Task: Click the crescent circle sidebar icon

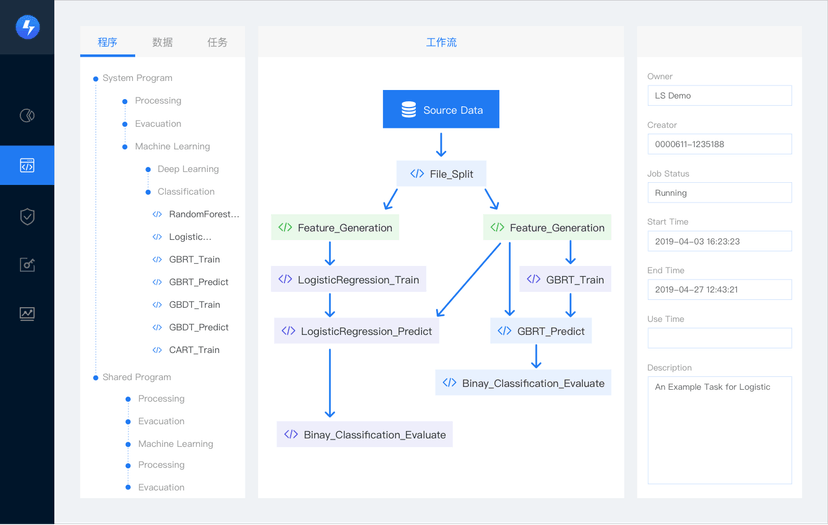Action: (x=27, y=115)
